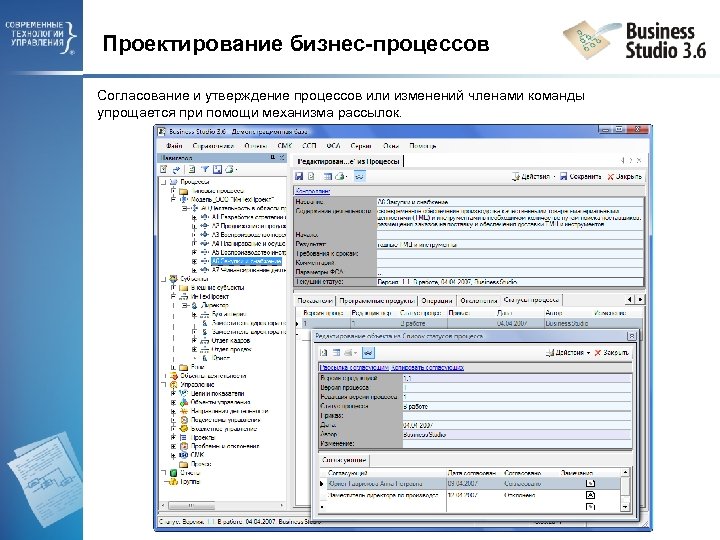Click the first navigator toolbar icon with pencil
The height and width of the screenshot is (540, 720).
[x=164, y=169]
